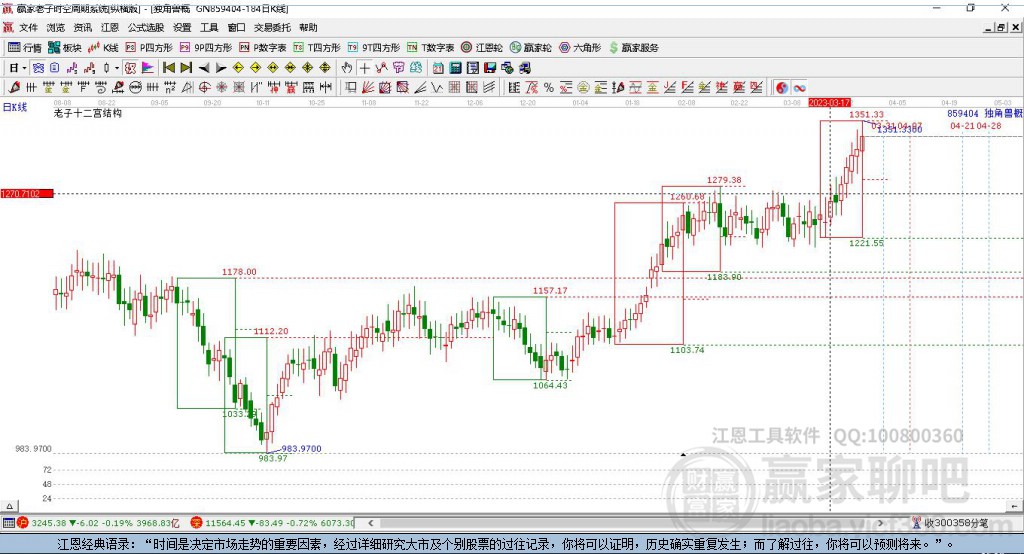Image resolution: width=1024 pixels, height=554 pixels.
Task: Click the red 1270.7102 price tag
Action: pyautogui.click(x=27, y=194)
